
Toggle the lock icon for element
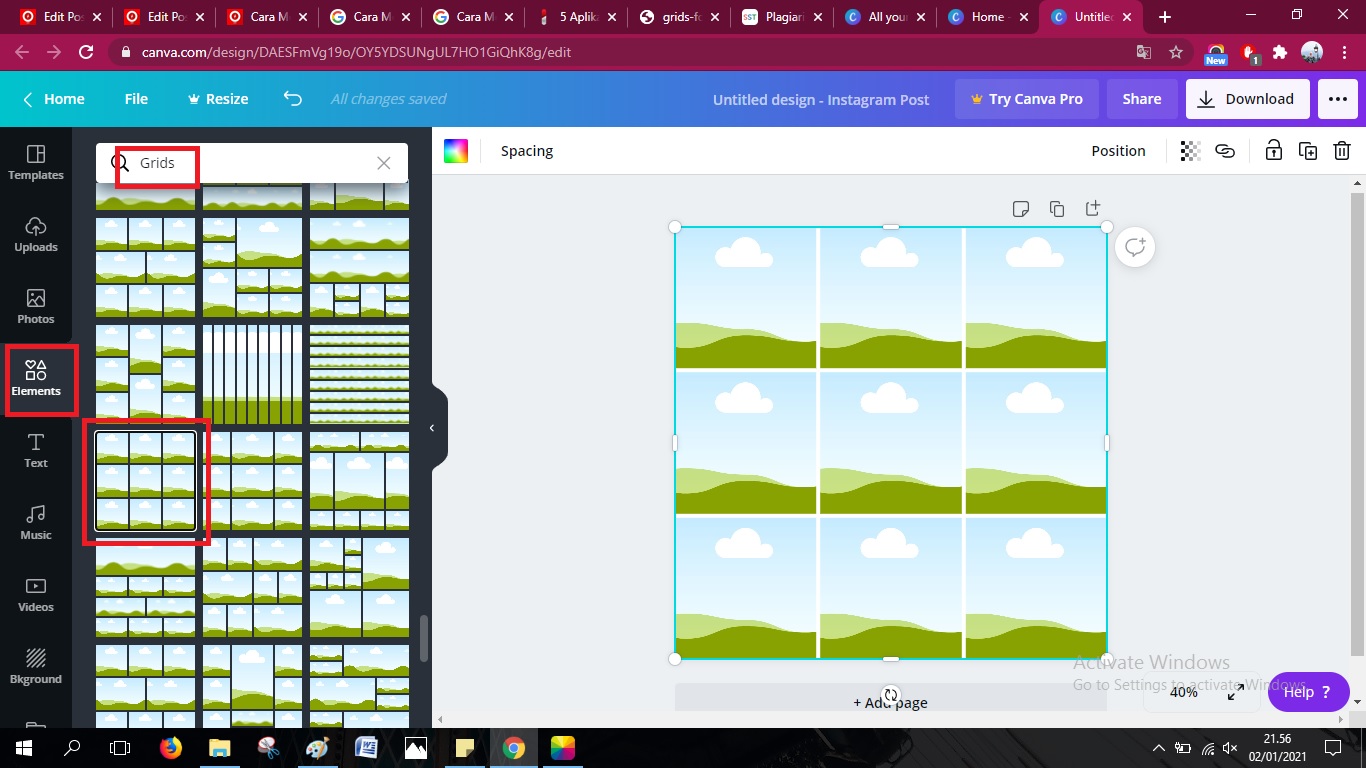[1273, 151]
